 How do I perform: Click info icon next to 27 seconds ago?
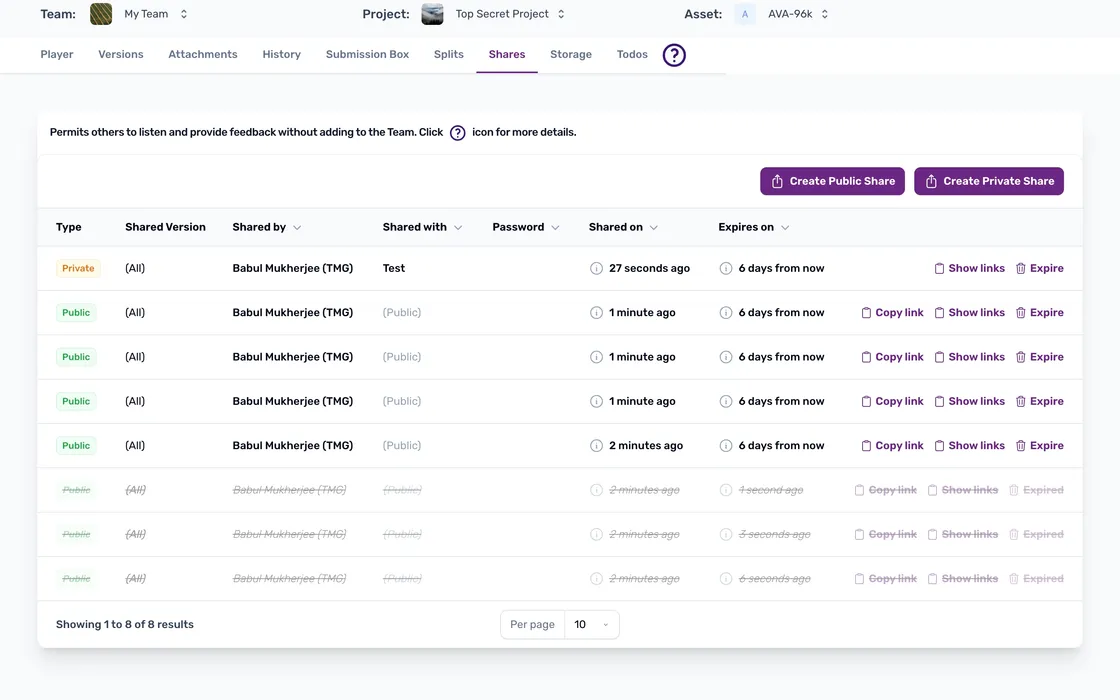pos(596,269)
